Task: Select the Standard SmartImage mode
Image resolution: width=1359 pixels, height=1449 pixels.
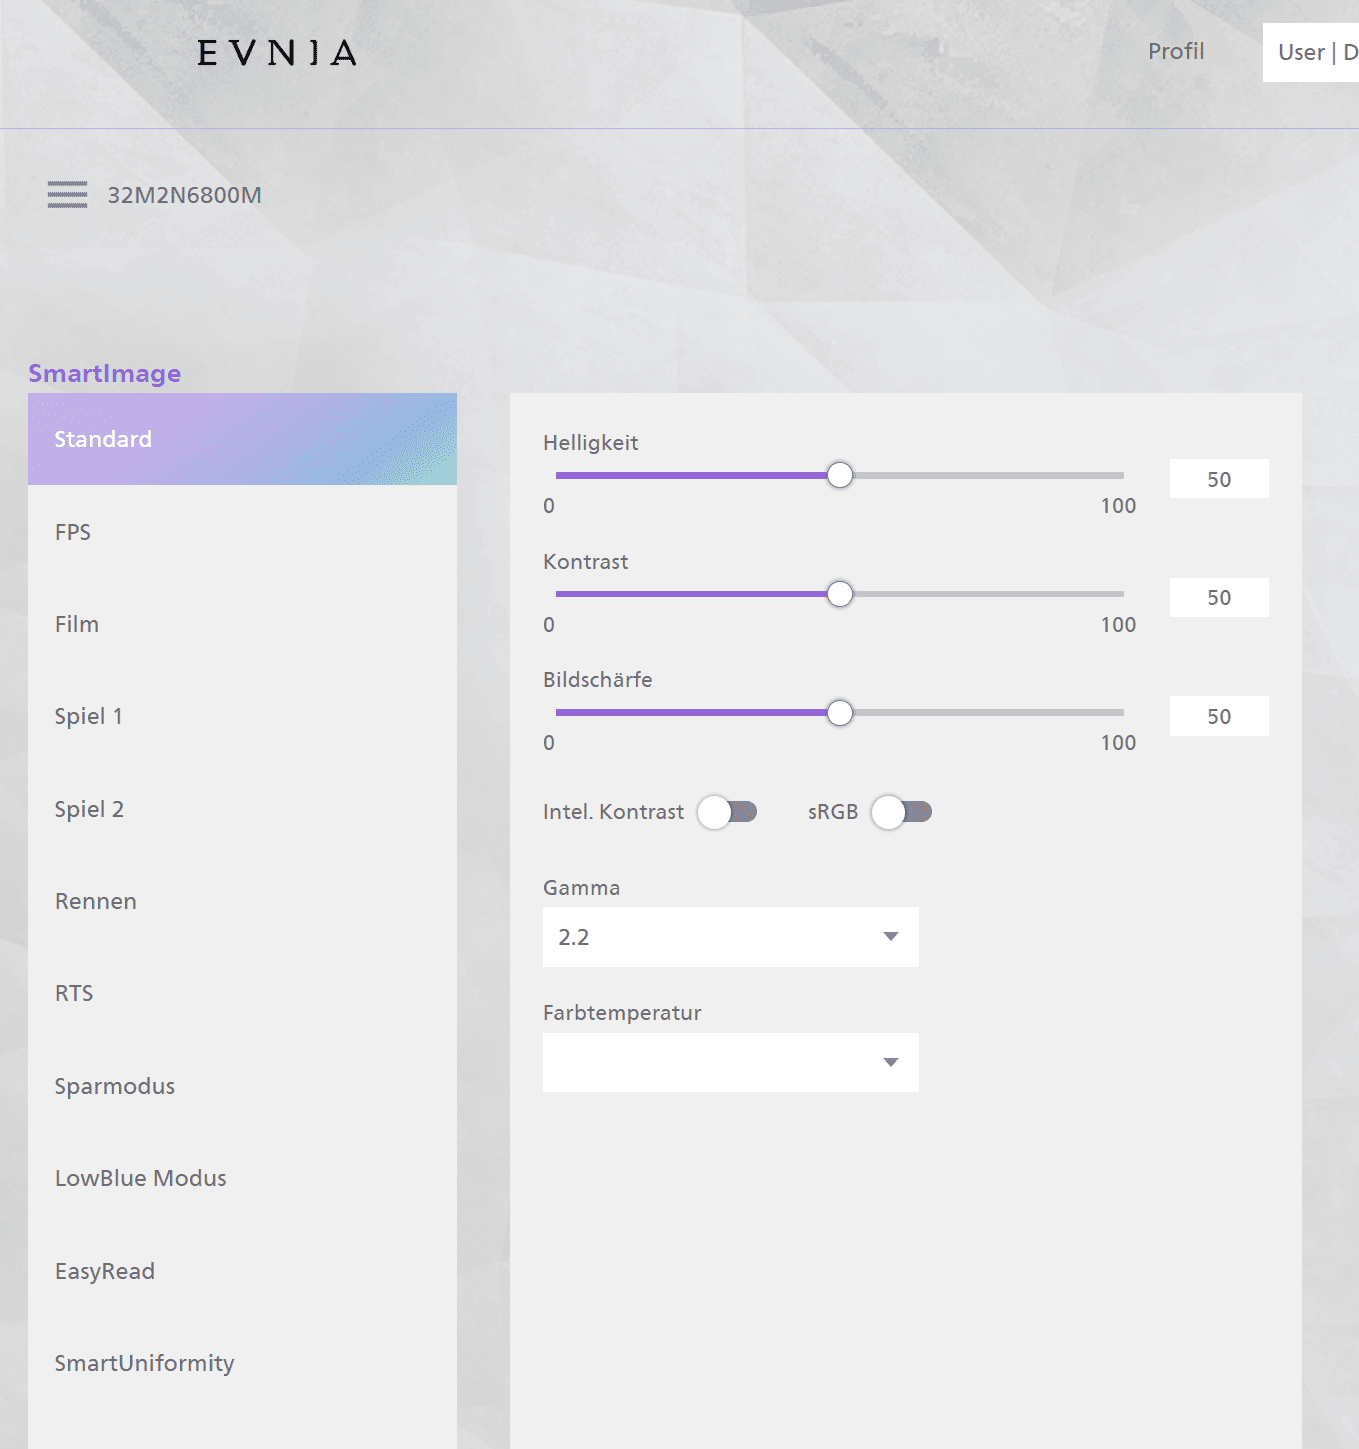Action: coord(242,439)
